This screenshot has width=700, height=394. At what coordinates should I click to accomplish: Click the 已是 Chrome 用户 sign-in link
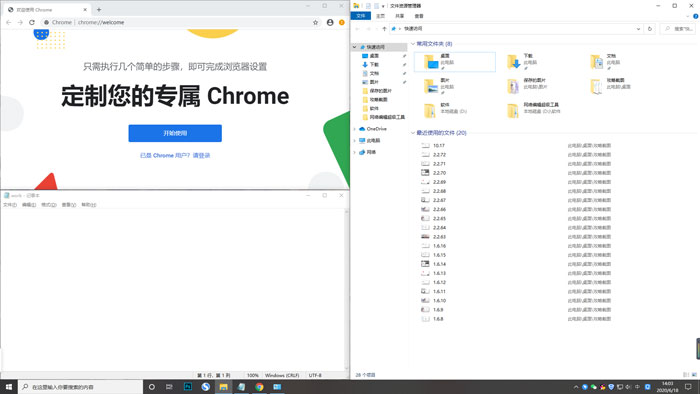click(x=175, y=155)
